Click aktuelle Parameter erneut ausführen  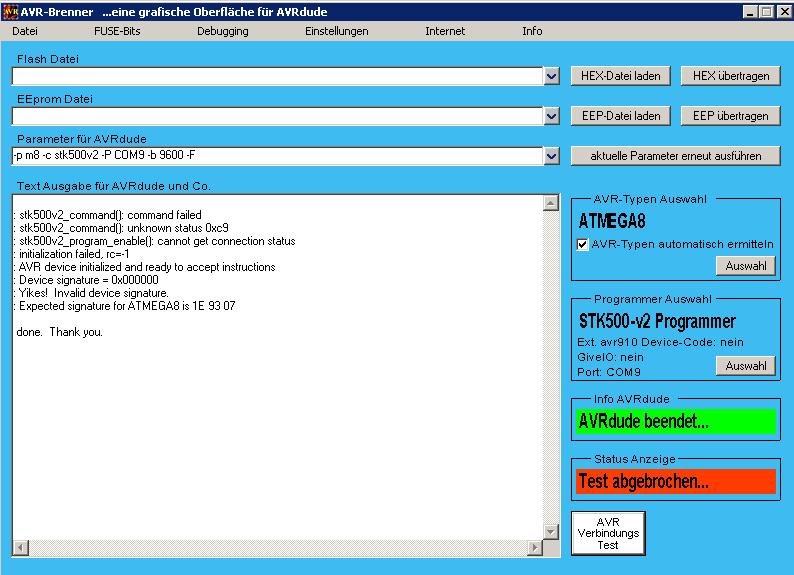676,156
